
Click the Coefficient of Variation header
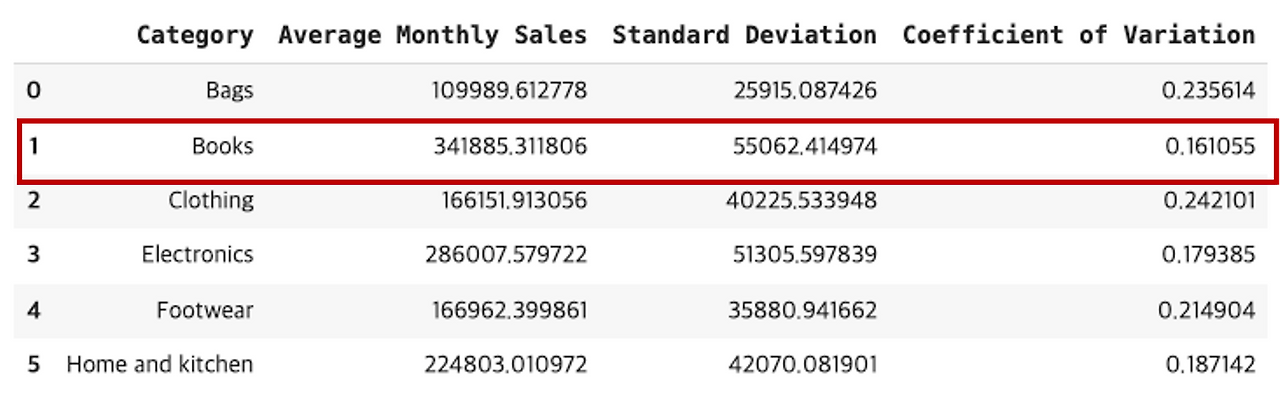pos(1078,35)
